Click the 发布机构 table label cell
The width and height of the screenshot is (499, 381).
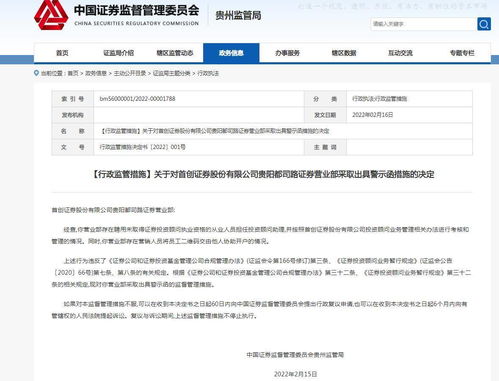point(73,115)
